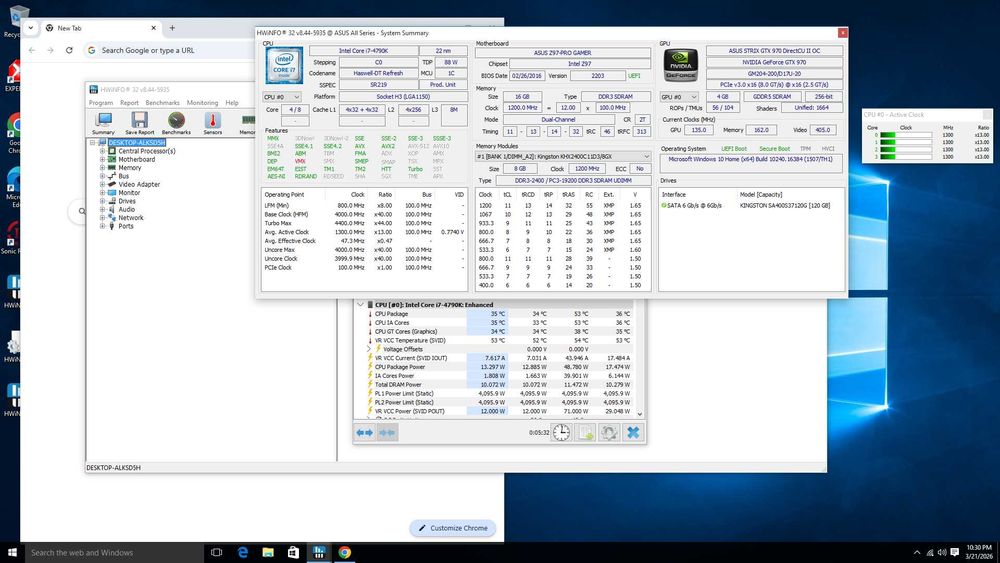Click the Windows search box
The width and height of the screenshot is (1000, 563).
114,552
